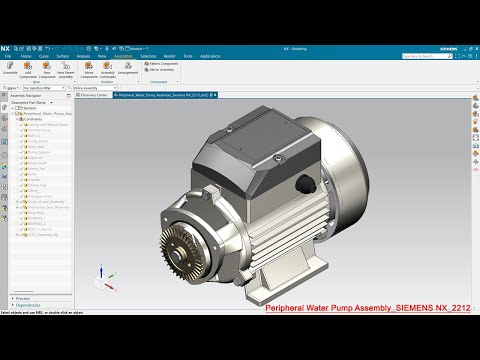Close the Peripheral_Water_Pump_Assembly document tab
480x360 pixels.
[x=215, y=95]
